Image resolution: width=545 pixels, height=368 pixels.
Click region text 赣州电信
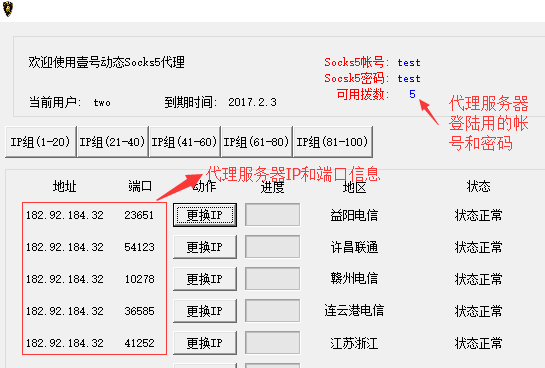coord(354,279)
